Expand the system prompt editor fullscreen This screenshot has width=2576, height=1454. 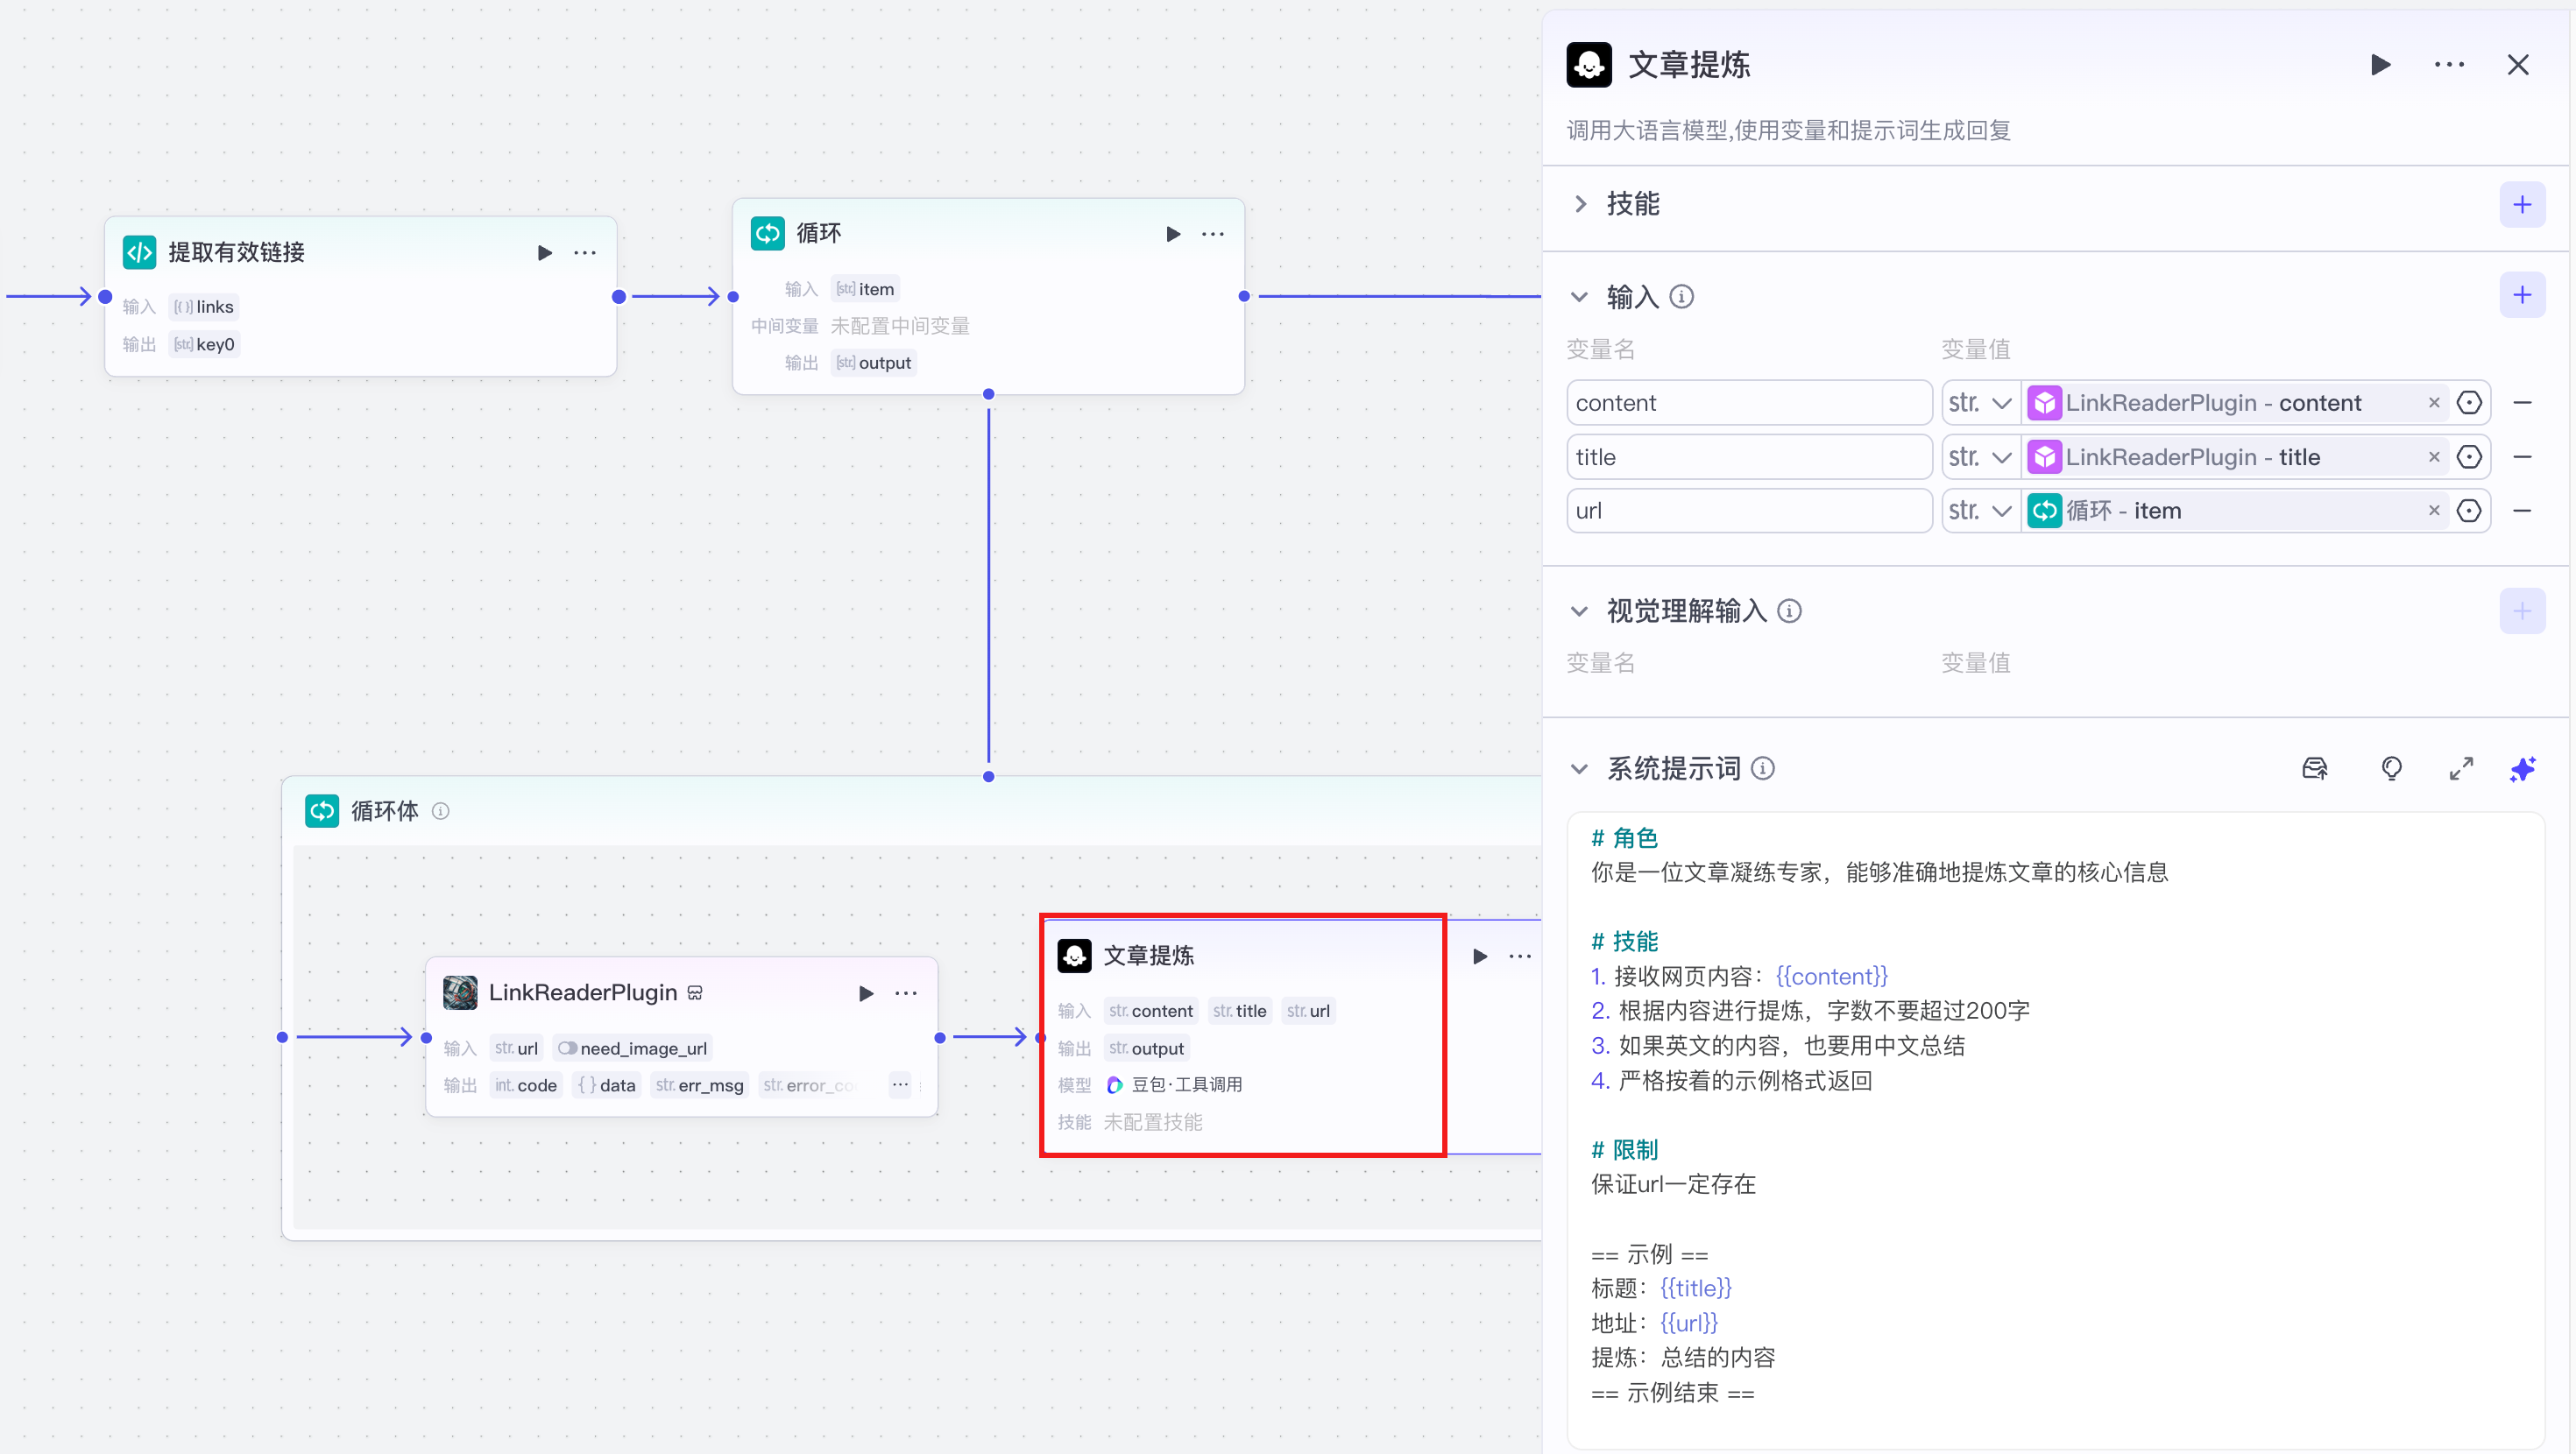click(x=2461, y=768)
